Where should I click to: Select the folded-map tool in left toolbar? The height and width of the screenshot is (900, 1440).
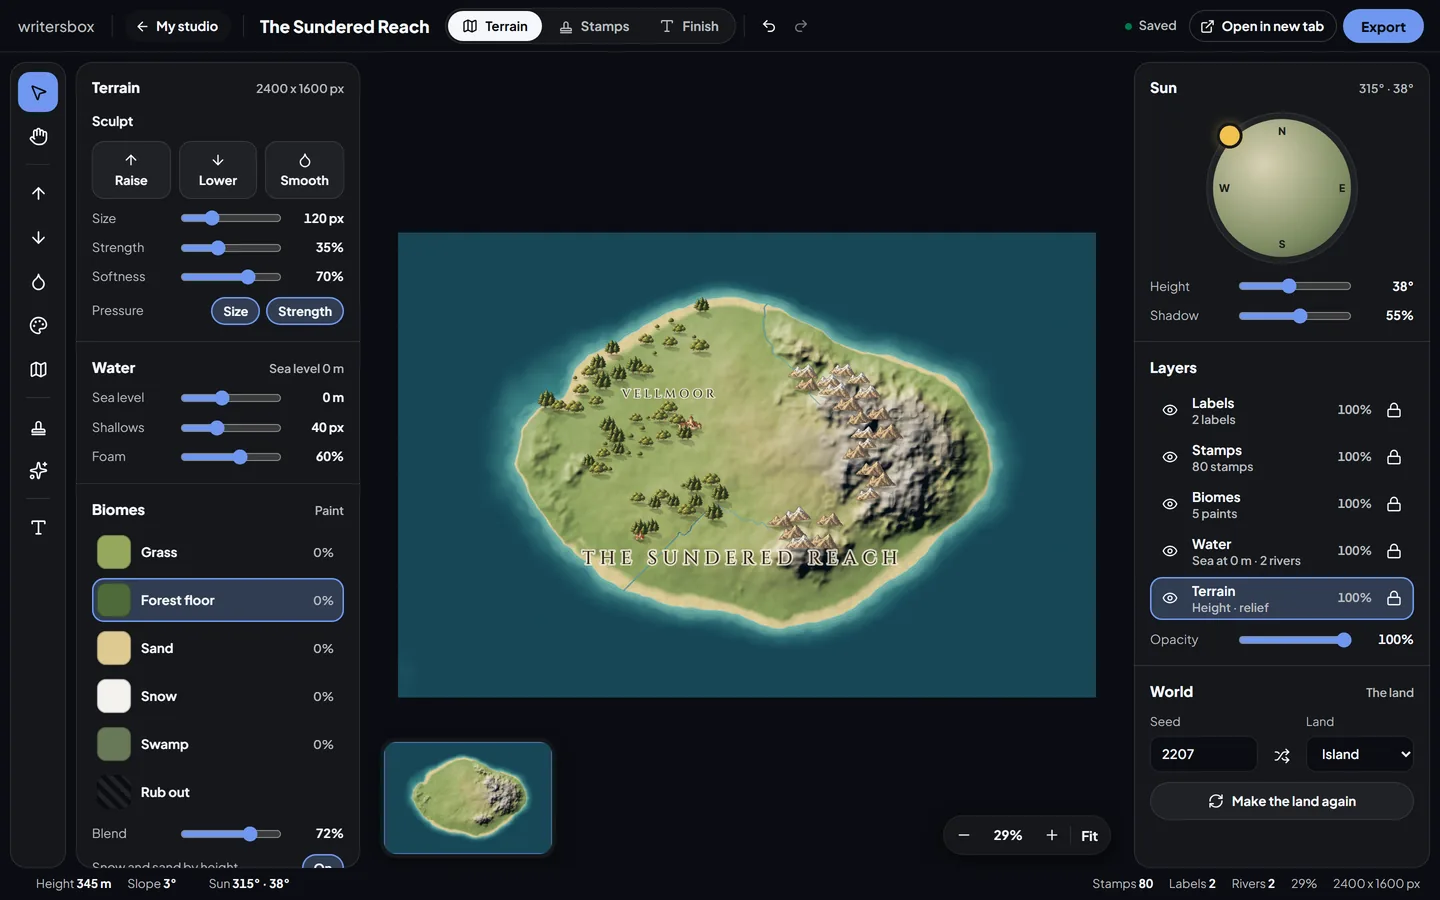click(x=38, y=369)
